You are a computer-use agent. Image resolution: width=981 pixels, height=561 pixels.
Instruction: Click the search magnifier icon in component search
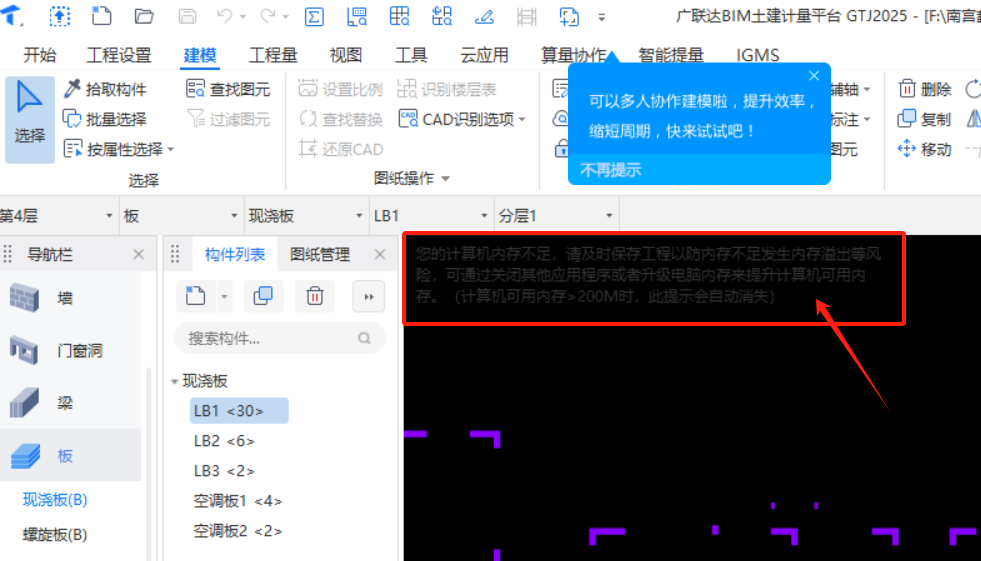[364, 338]
